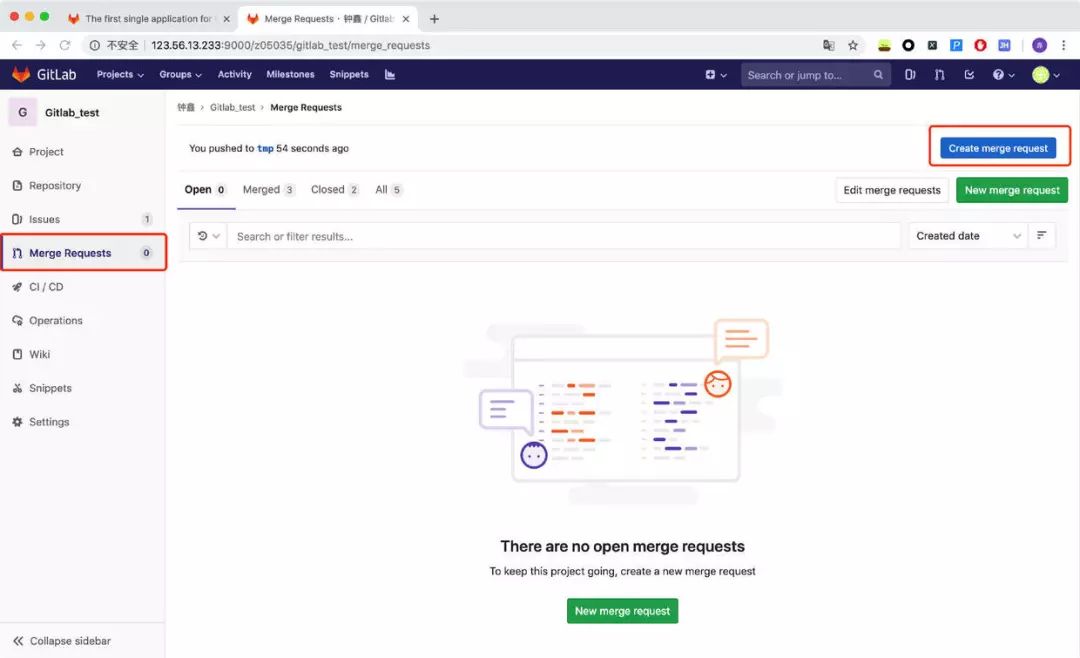Select the Open merge requests tab
This screenshot has height=658, width=1080.
click(205, 189)
